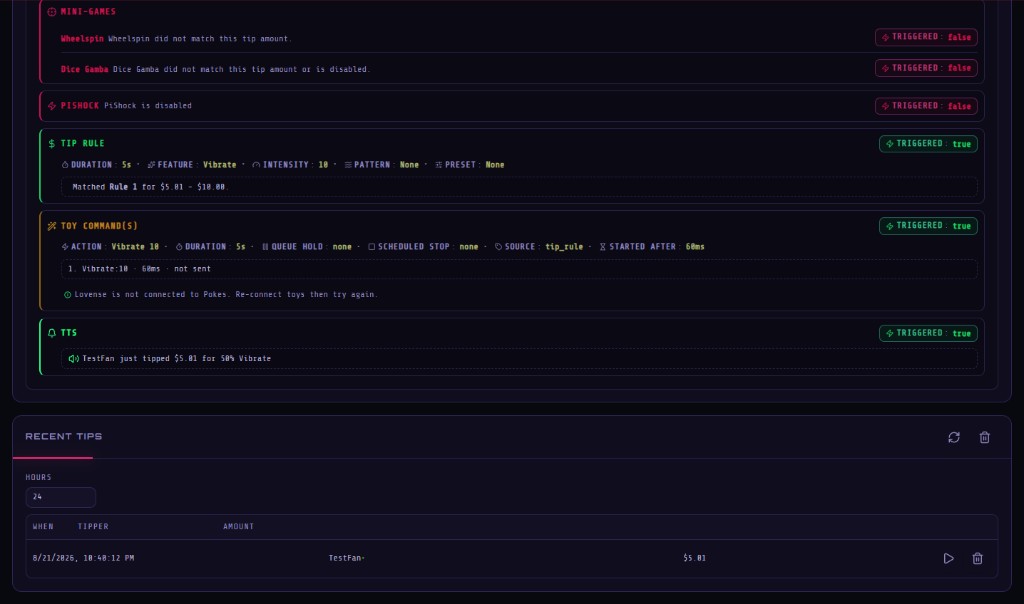The height and width of the screenshot is (604, 1024).
Task: Click the Queue Hold pause icon
Action: click(265, 247)
